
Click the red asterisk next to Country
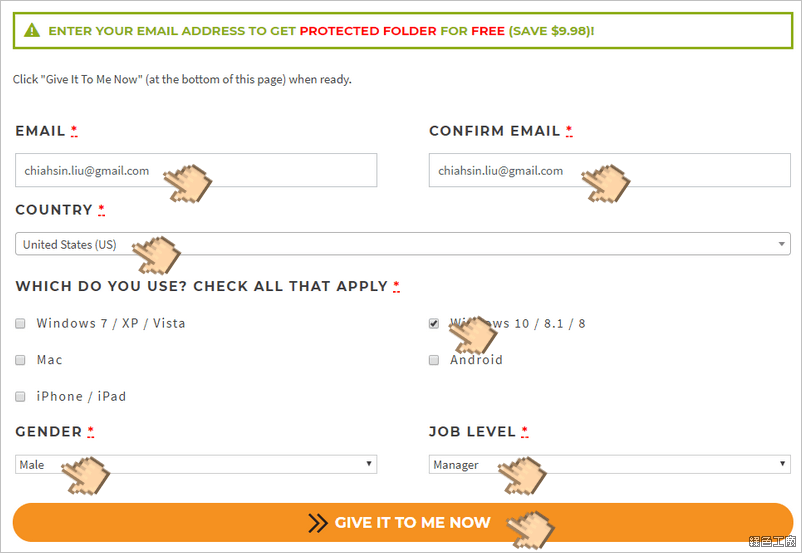pos(101,210)
